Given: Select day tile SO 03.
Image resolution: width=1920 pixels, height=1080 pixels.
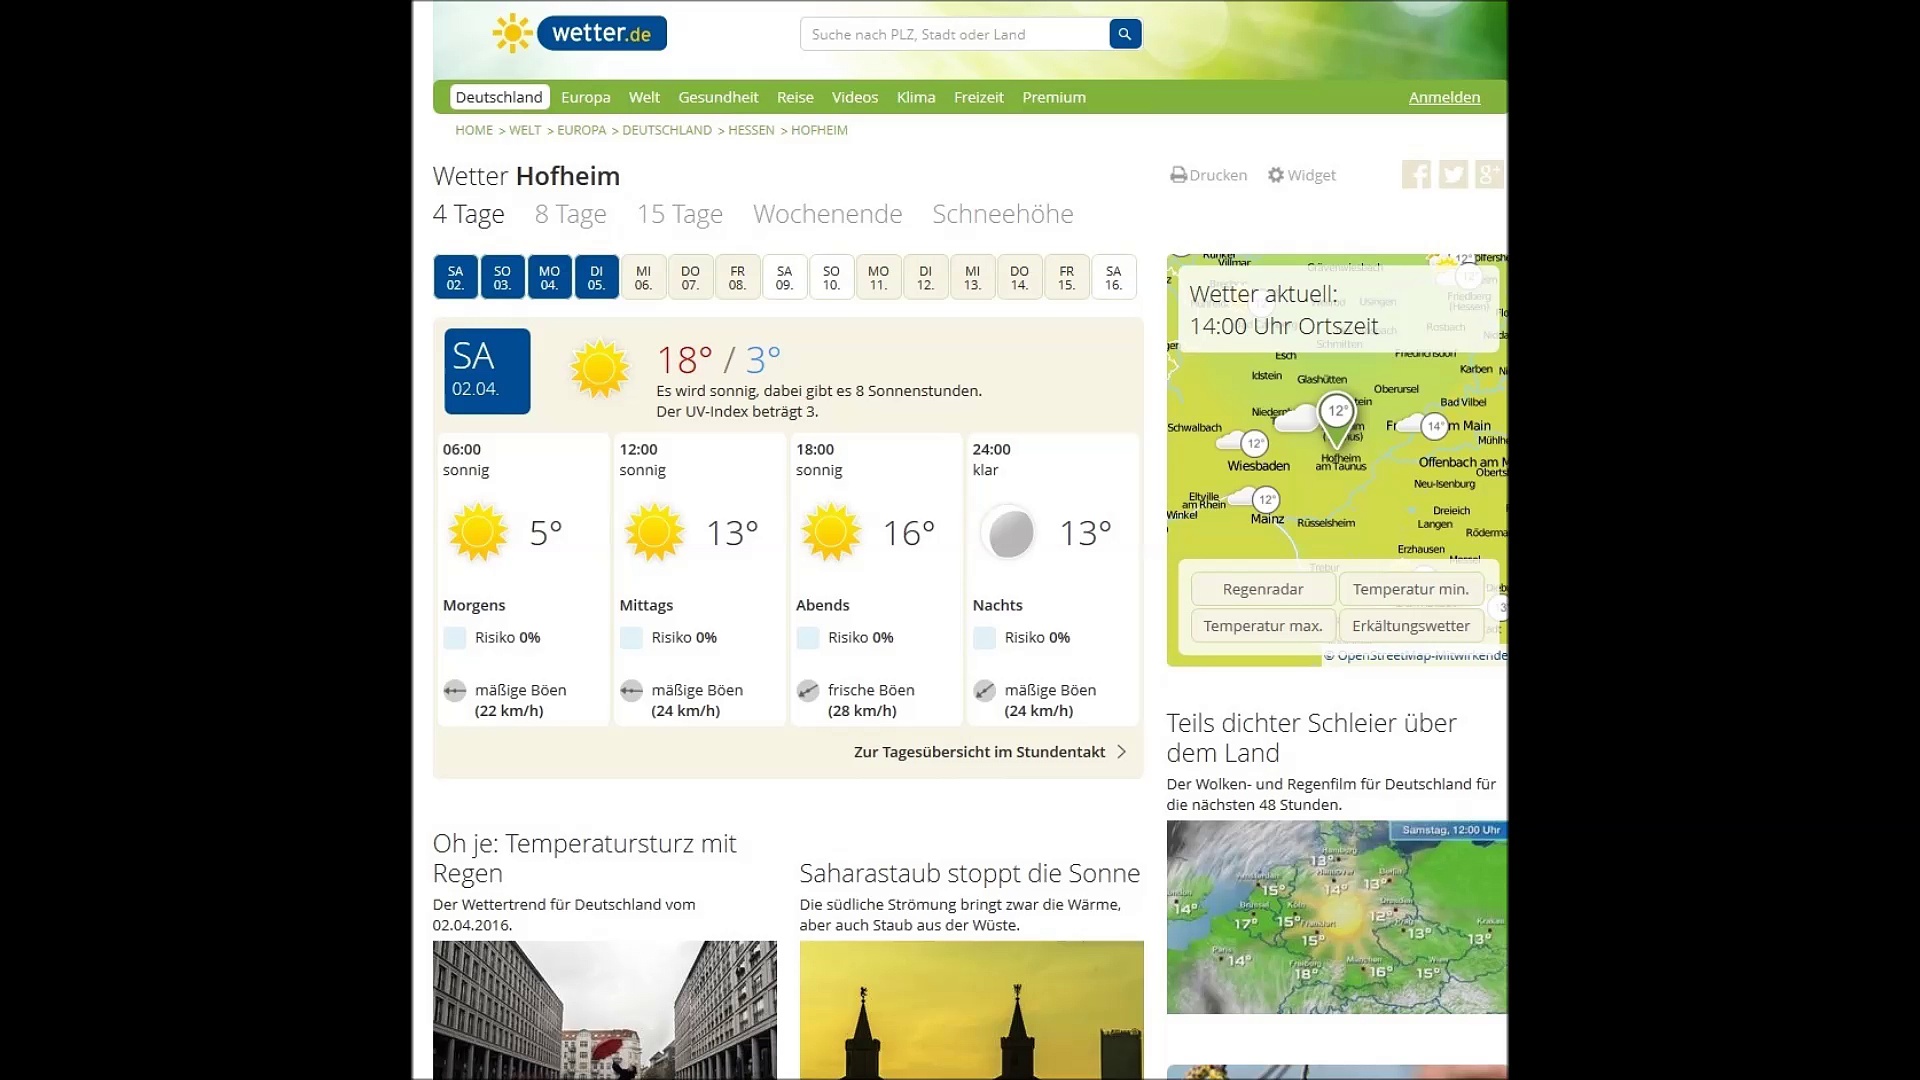Looking at the screenshot, I should (x=502, y=278).
